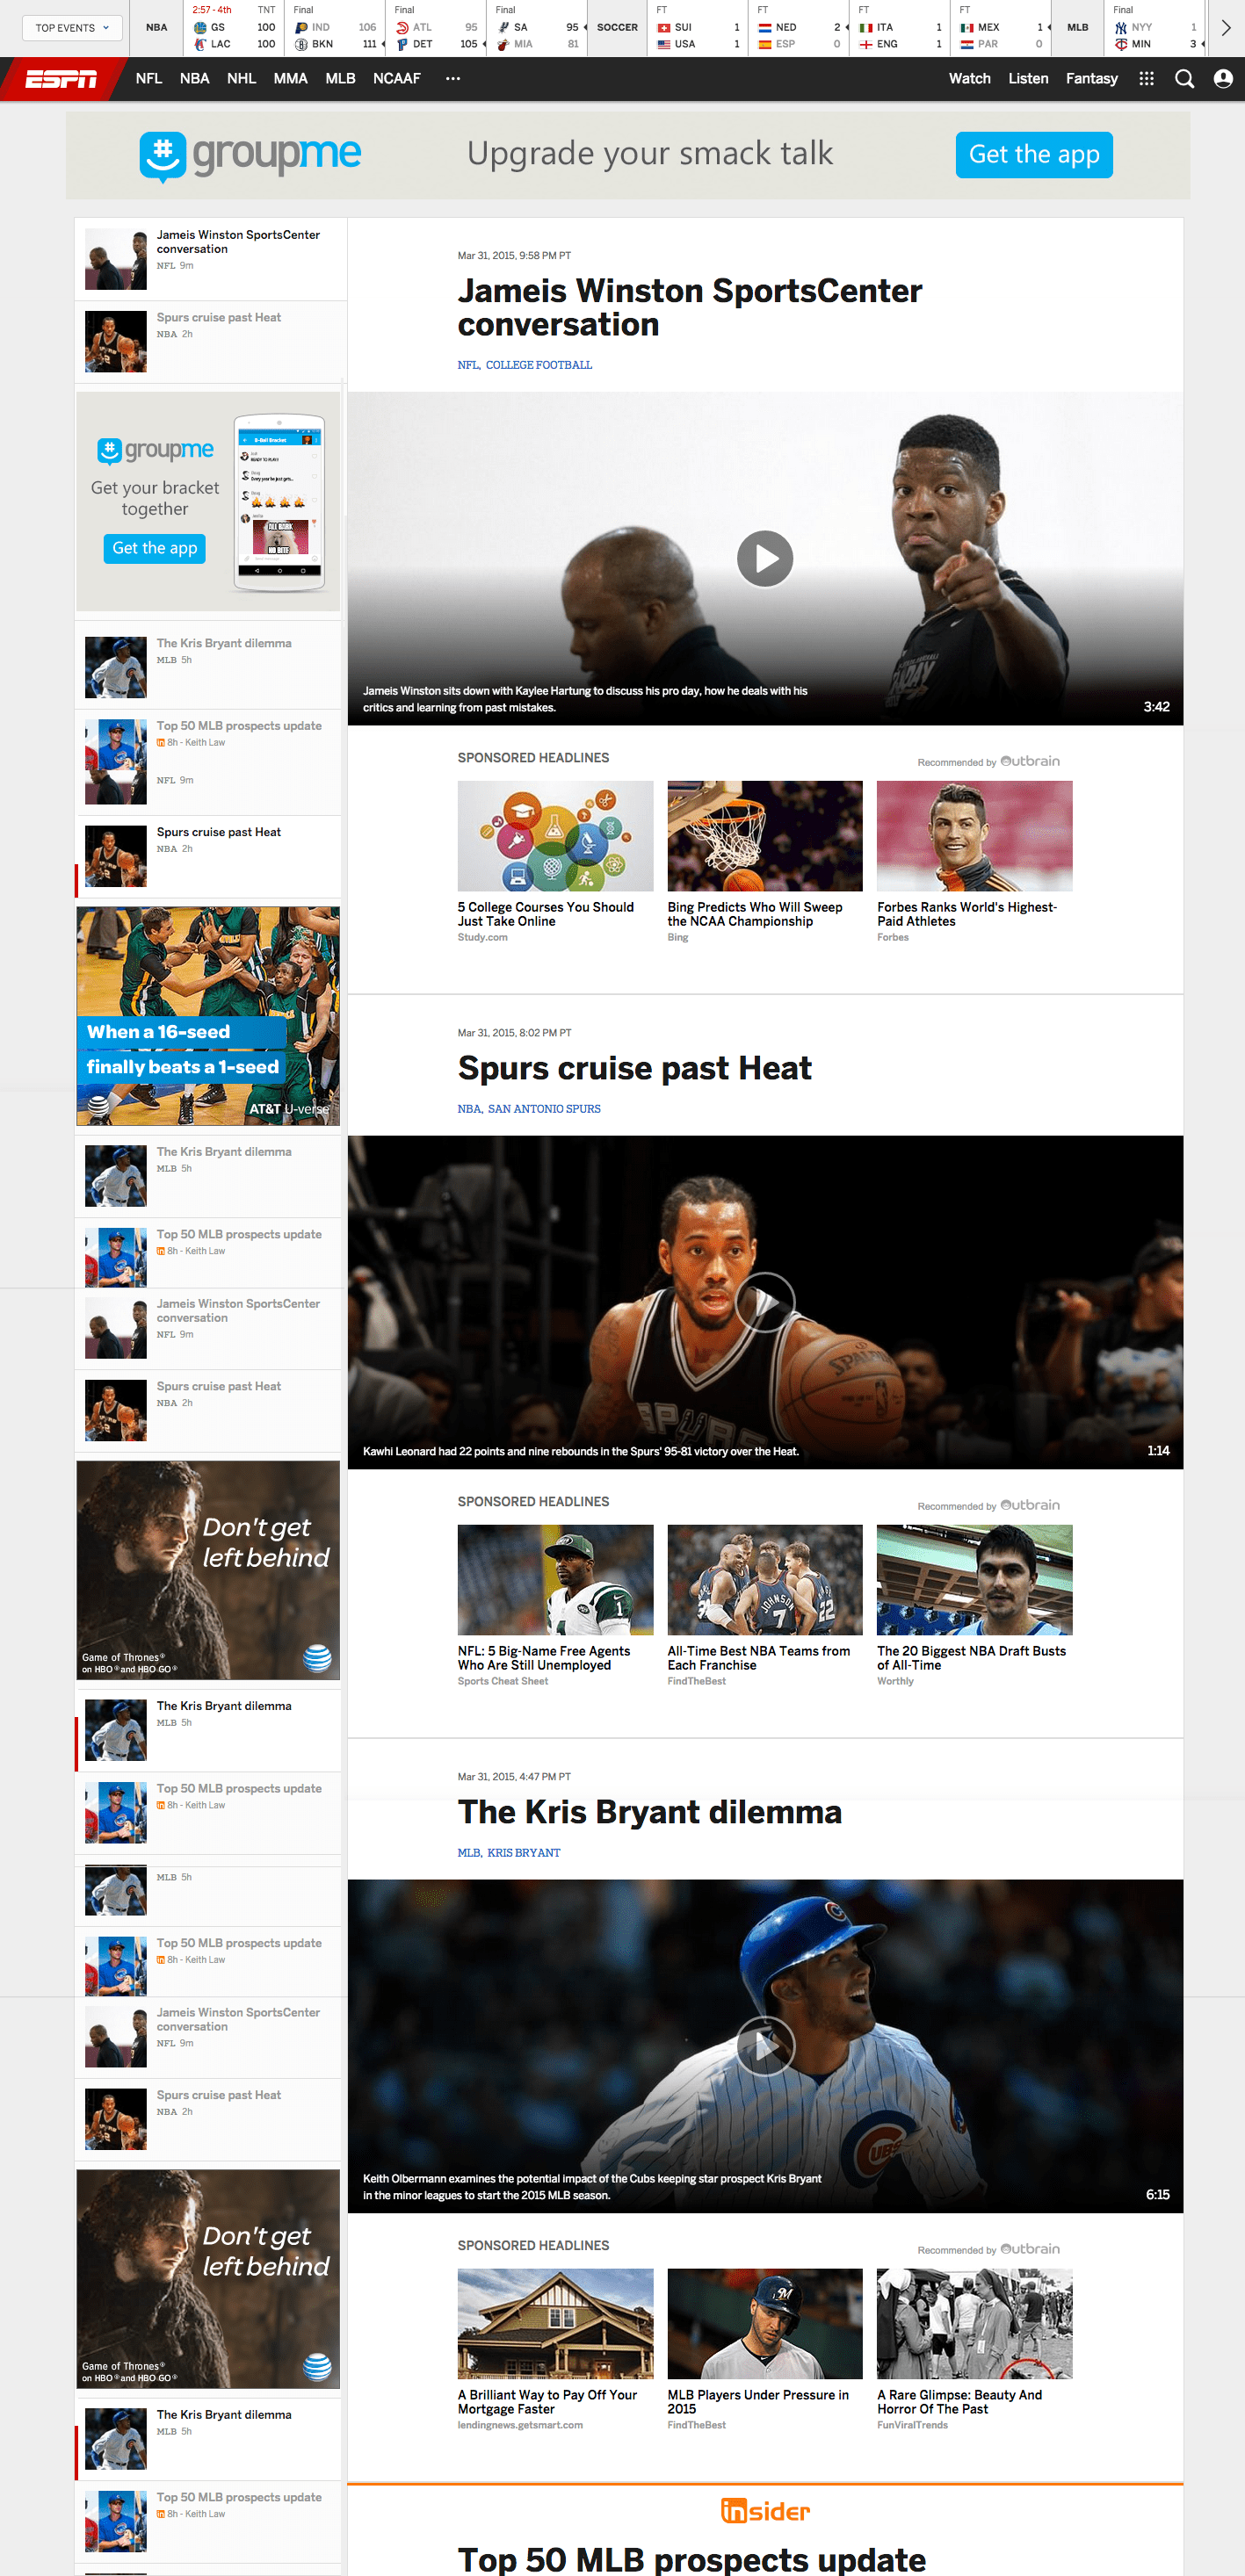Open The Kris Bryant dilemma headline
This screenshot has height=2576, width=1245.
coord(650,1812)
